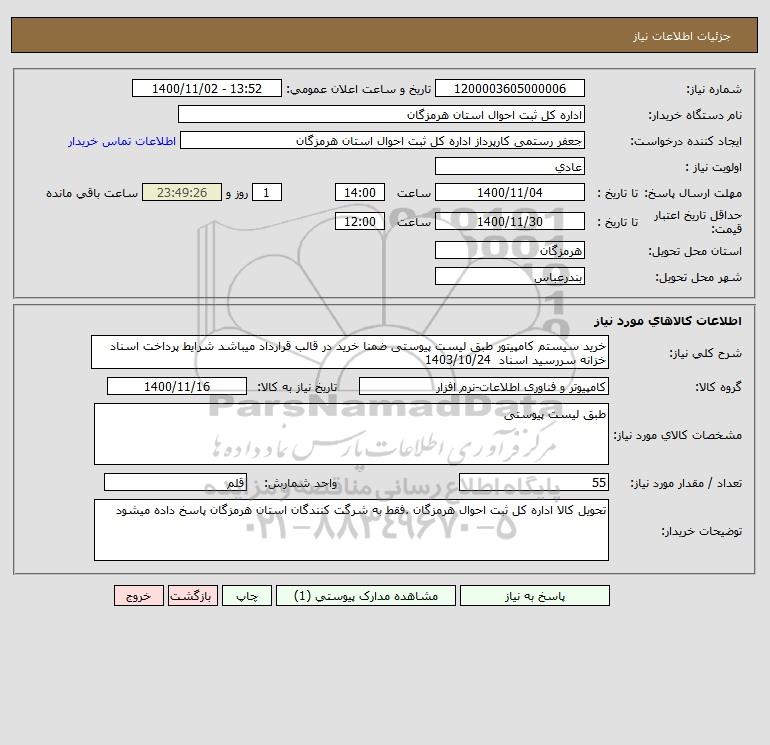Screen dimensions: 770x745
Task: Click the استان محل تحویل label
Action: (x=695, y=251)
